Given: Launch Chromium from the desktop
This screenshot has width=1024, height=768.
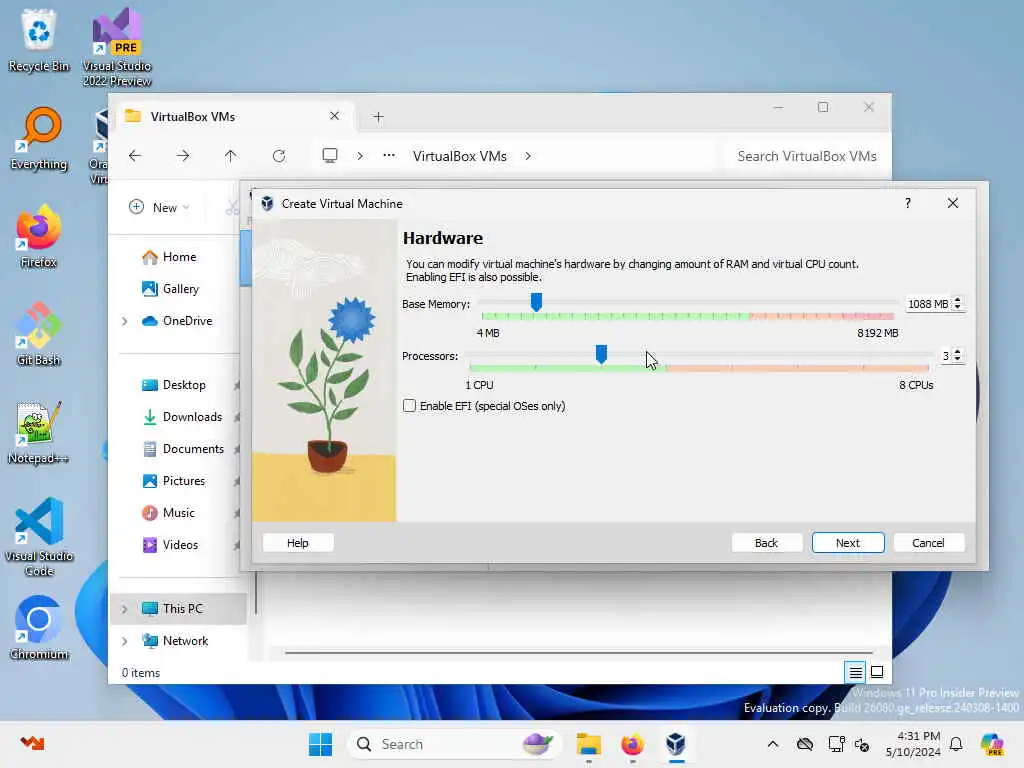Looking at the screenshot, I should (x=39, y=628).
